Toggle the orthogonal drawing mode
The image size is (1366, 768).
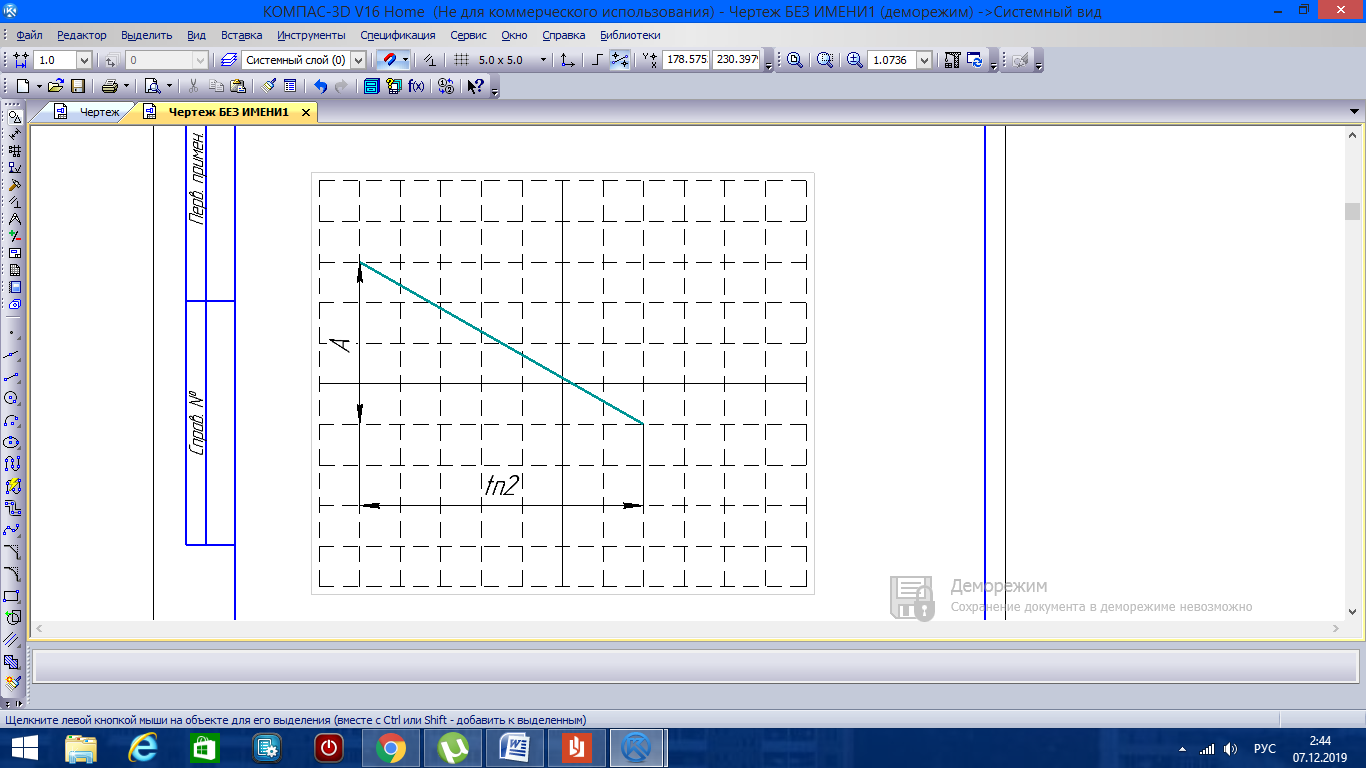(597, 60)
